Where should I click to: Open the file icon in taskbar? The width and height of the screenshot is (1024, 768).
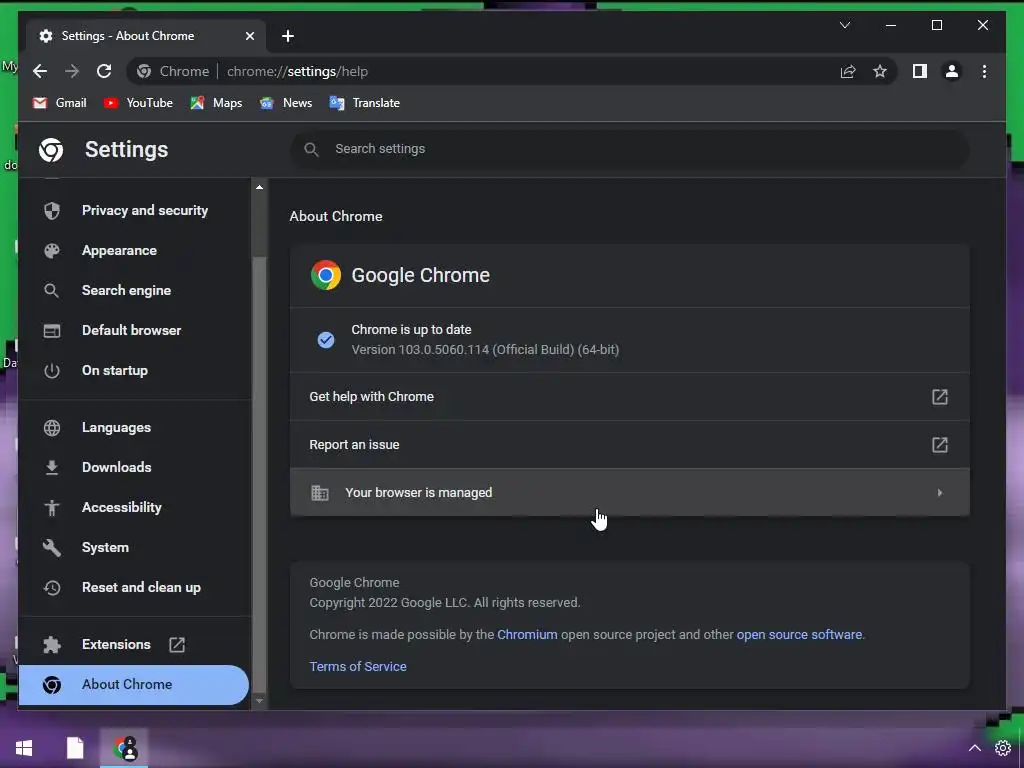click(75, 748)
